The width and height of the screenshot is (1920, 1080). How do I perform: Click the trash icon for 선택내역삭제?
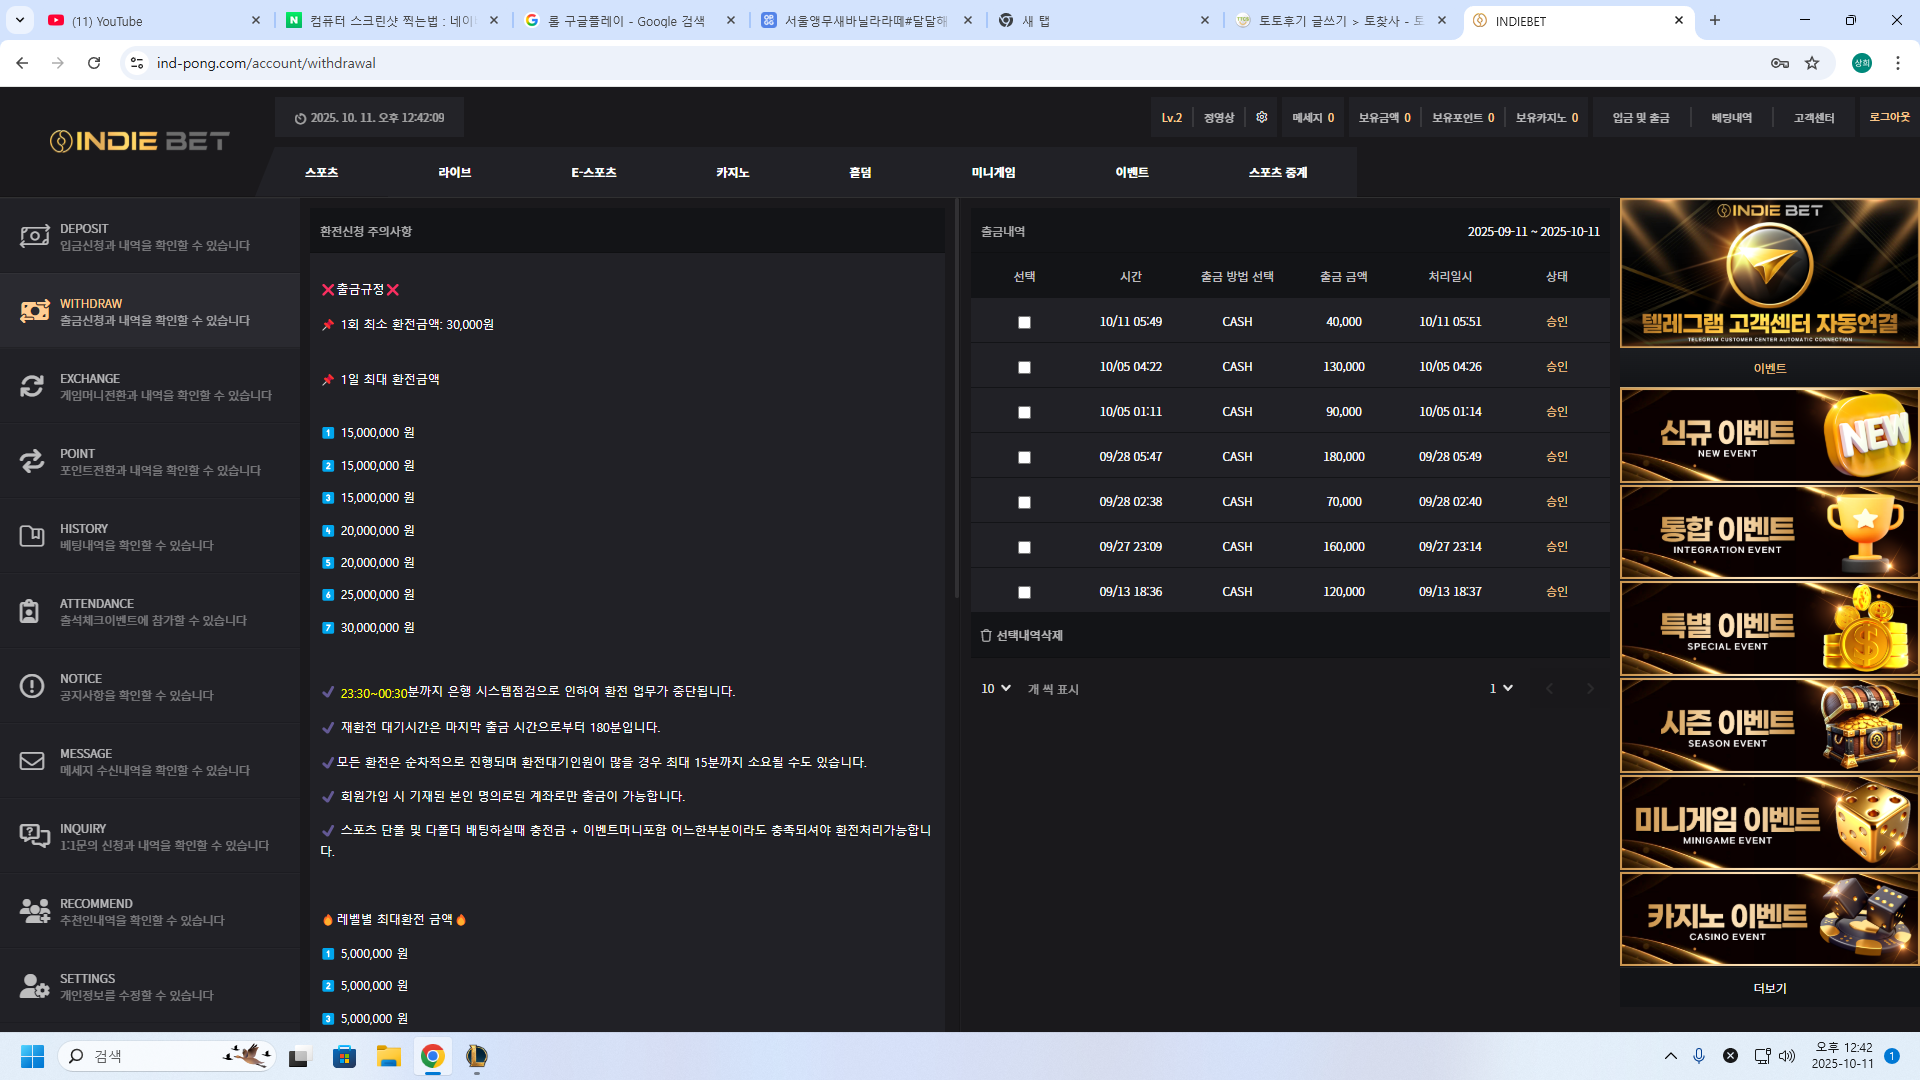coord(986,636)
